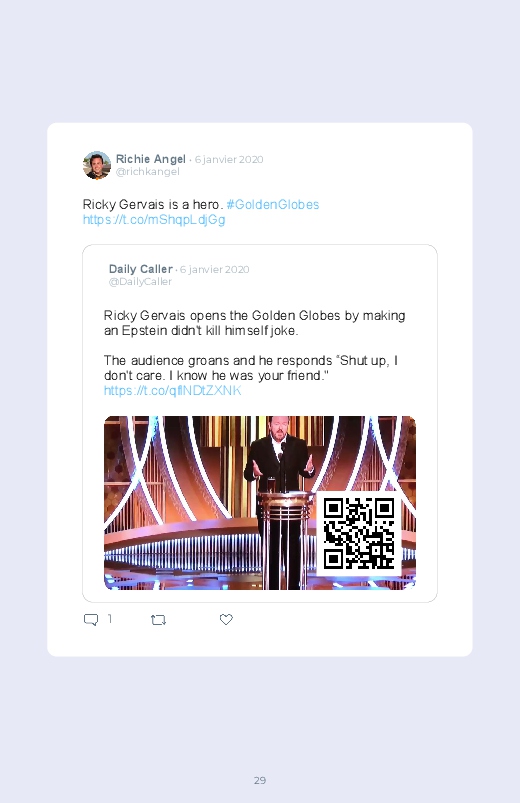Click the QR code on the video
Image resolution: width=520 pixels, height=803 pixels.
(x=359, y=533)
